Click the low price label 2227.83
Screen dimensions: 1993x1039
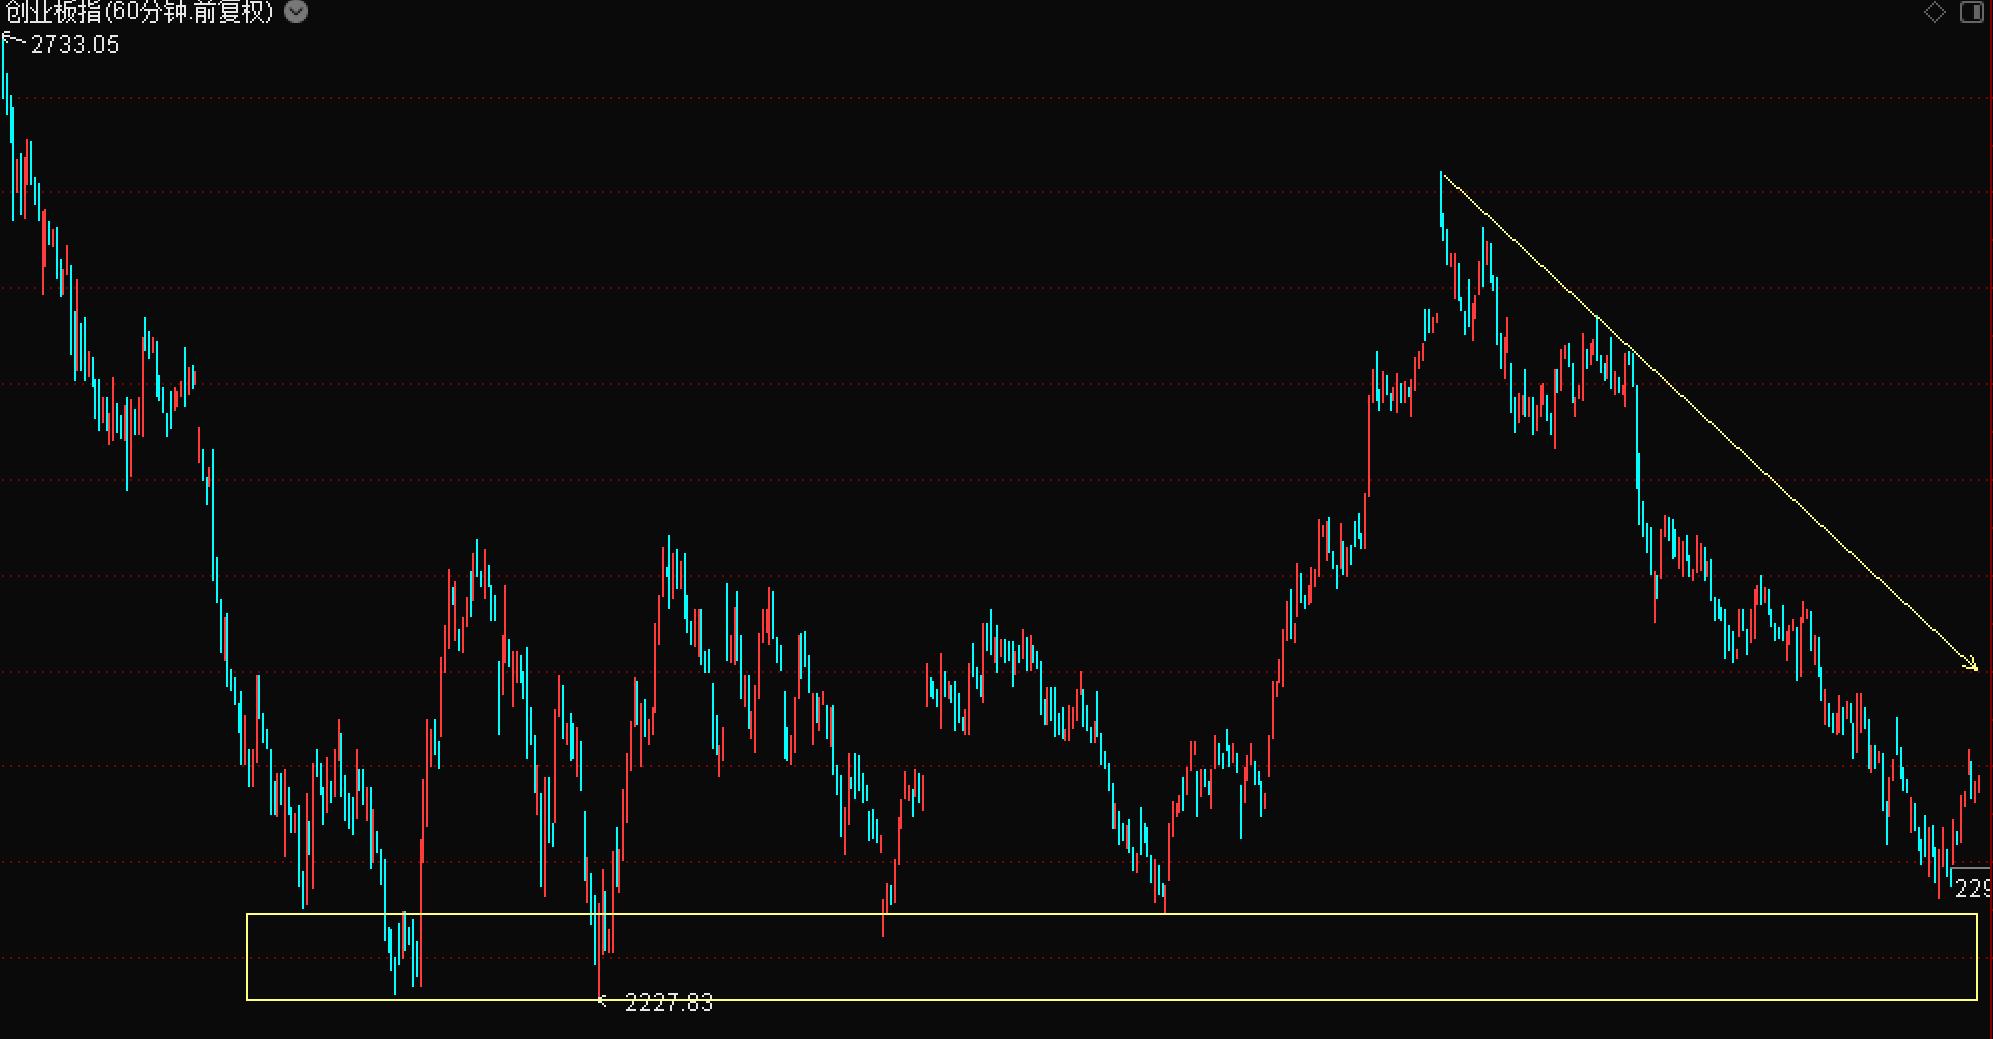[669, 1002]
